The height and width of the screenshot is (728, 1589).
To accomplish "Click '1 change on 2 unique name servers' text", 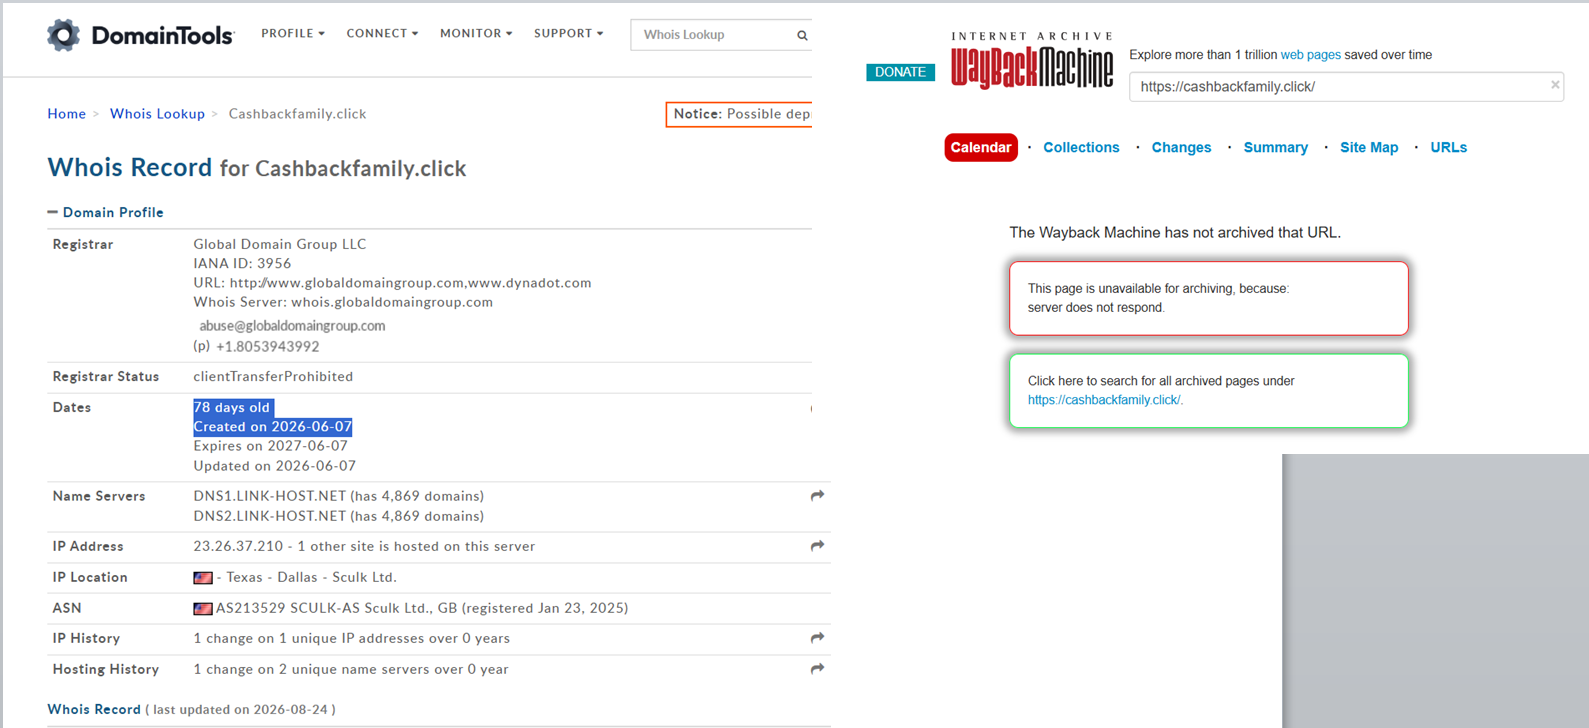I will (351, 670).
